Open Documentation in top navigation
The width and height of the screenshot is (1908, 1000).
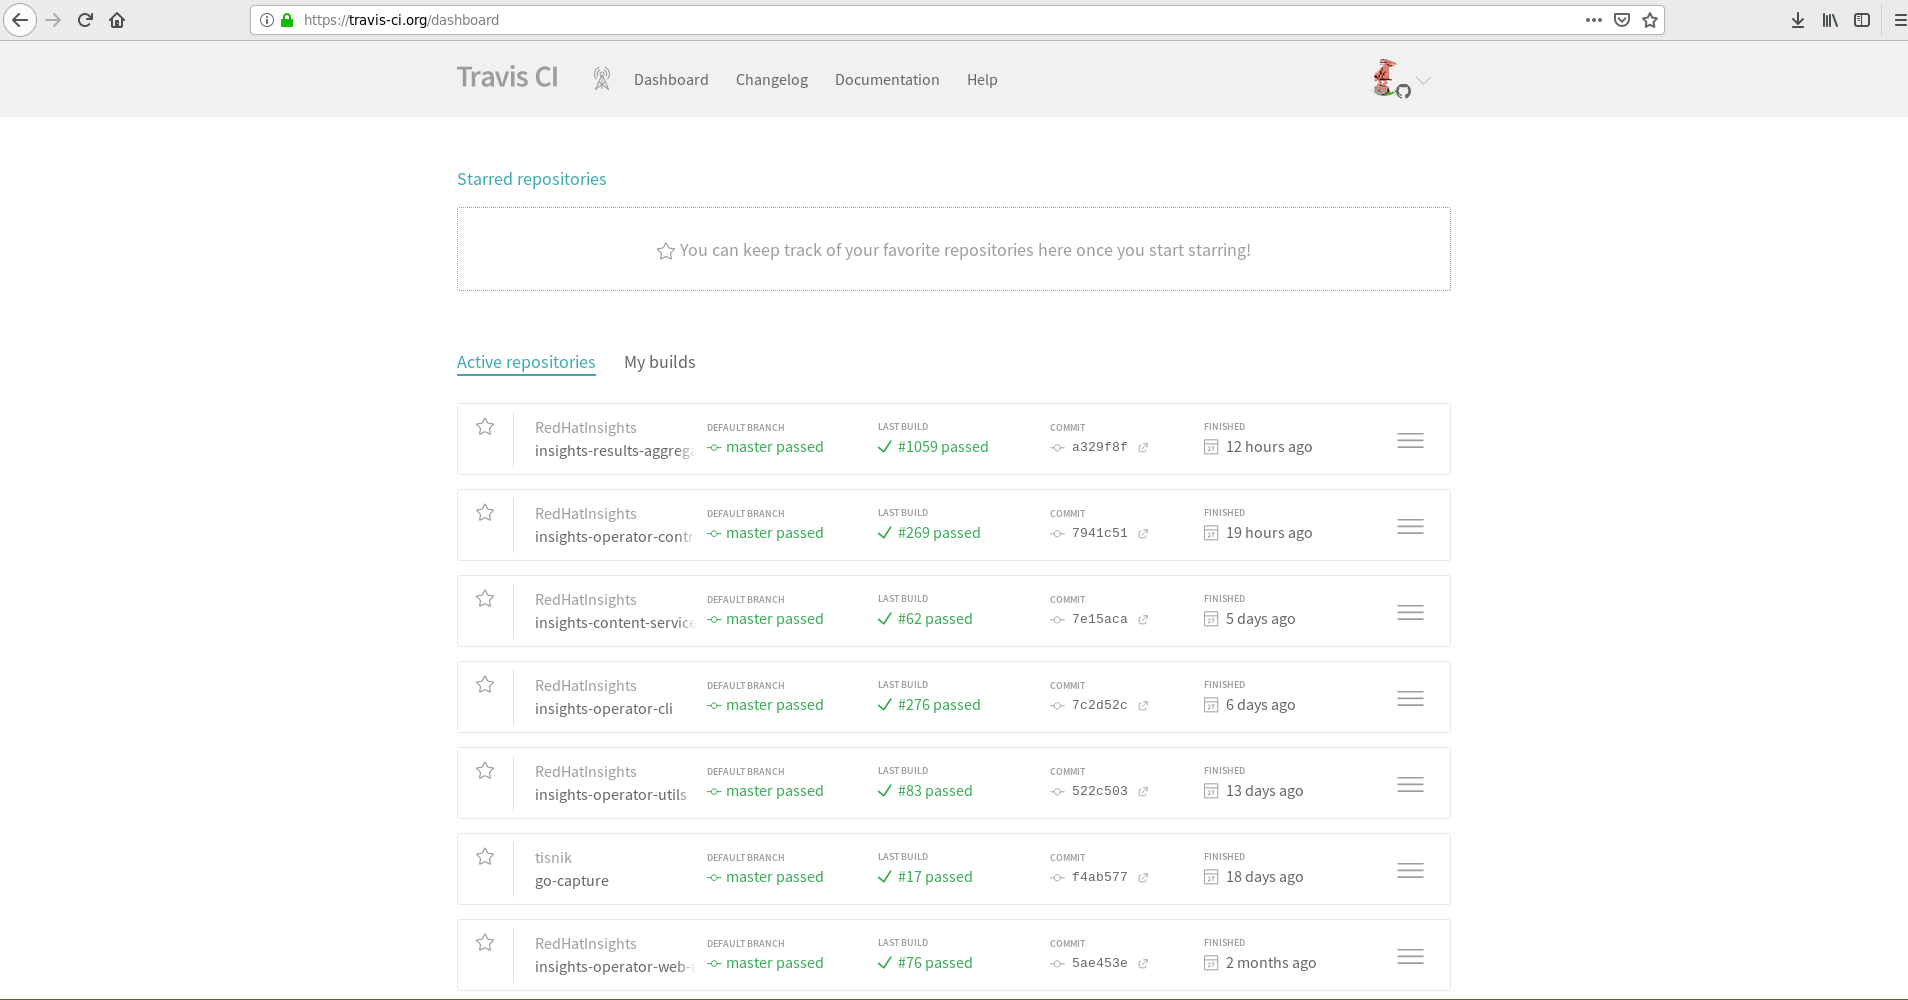pyautogui.click(x=887, y=80)
